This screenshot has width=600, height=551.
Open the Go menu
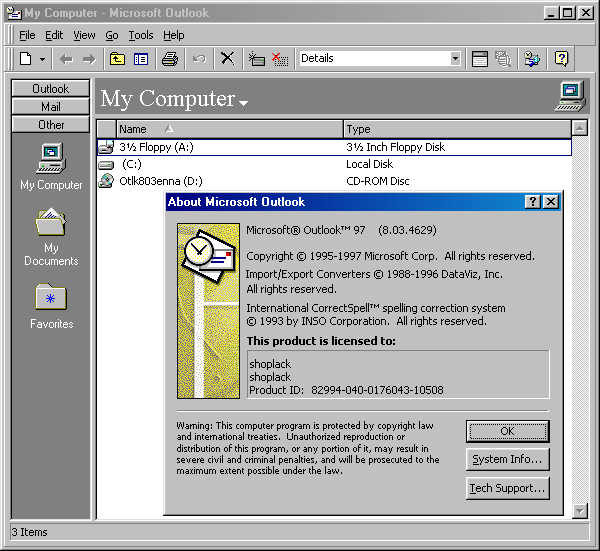pos(112,35)
